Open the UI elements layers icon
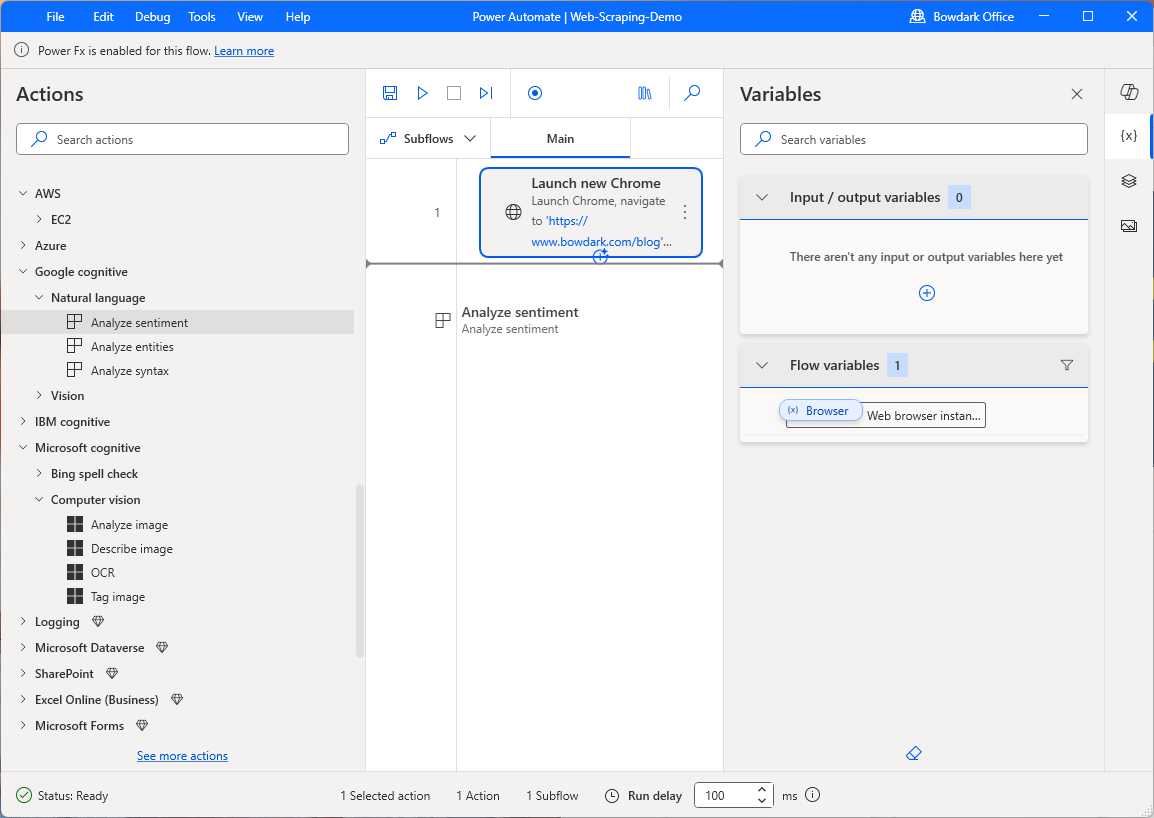The height and width of the screenshot is (818, 1154). (x=1129, y=181)
